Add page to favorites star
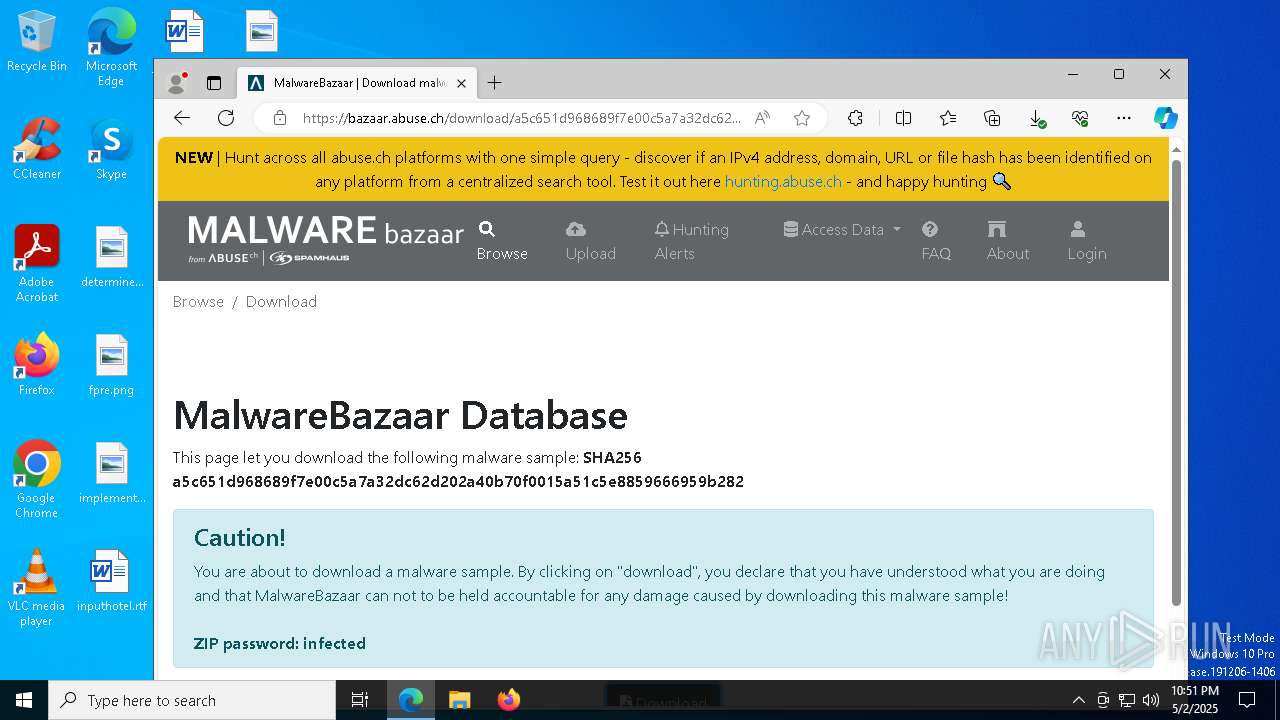The width and height of the screenshot is (1280, 720). click(802, 118)
